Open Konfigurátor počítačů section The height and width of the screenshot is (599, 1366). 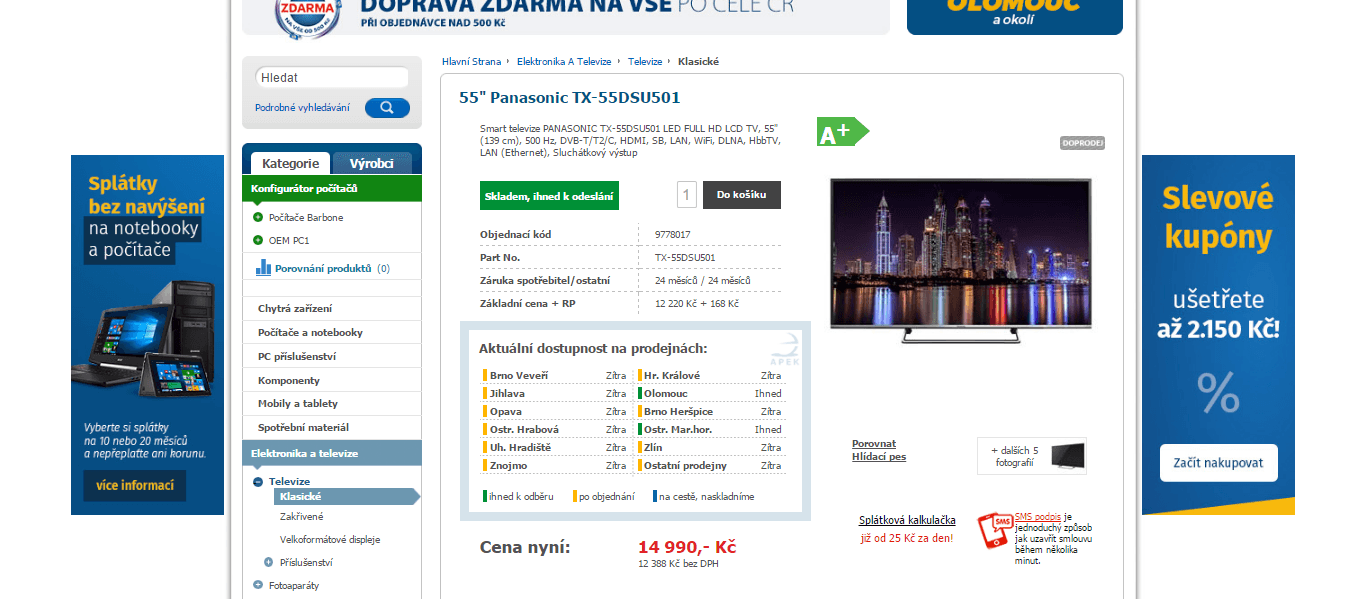[x=332, y=188]
